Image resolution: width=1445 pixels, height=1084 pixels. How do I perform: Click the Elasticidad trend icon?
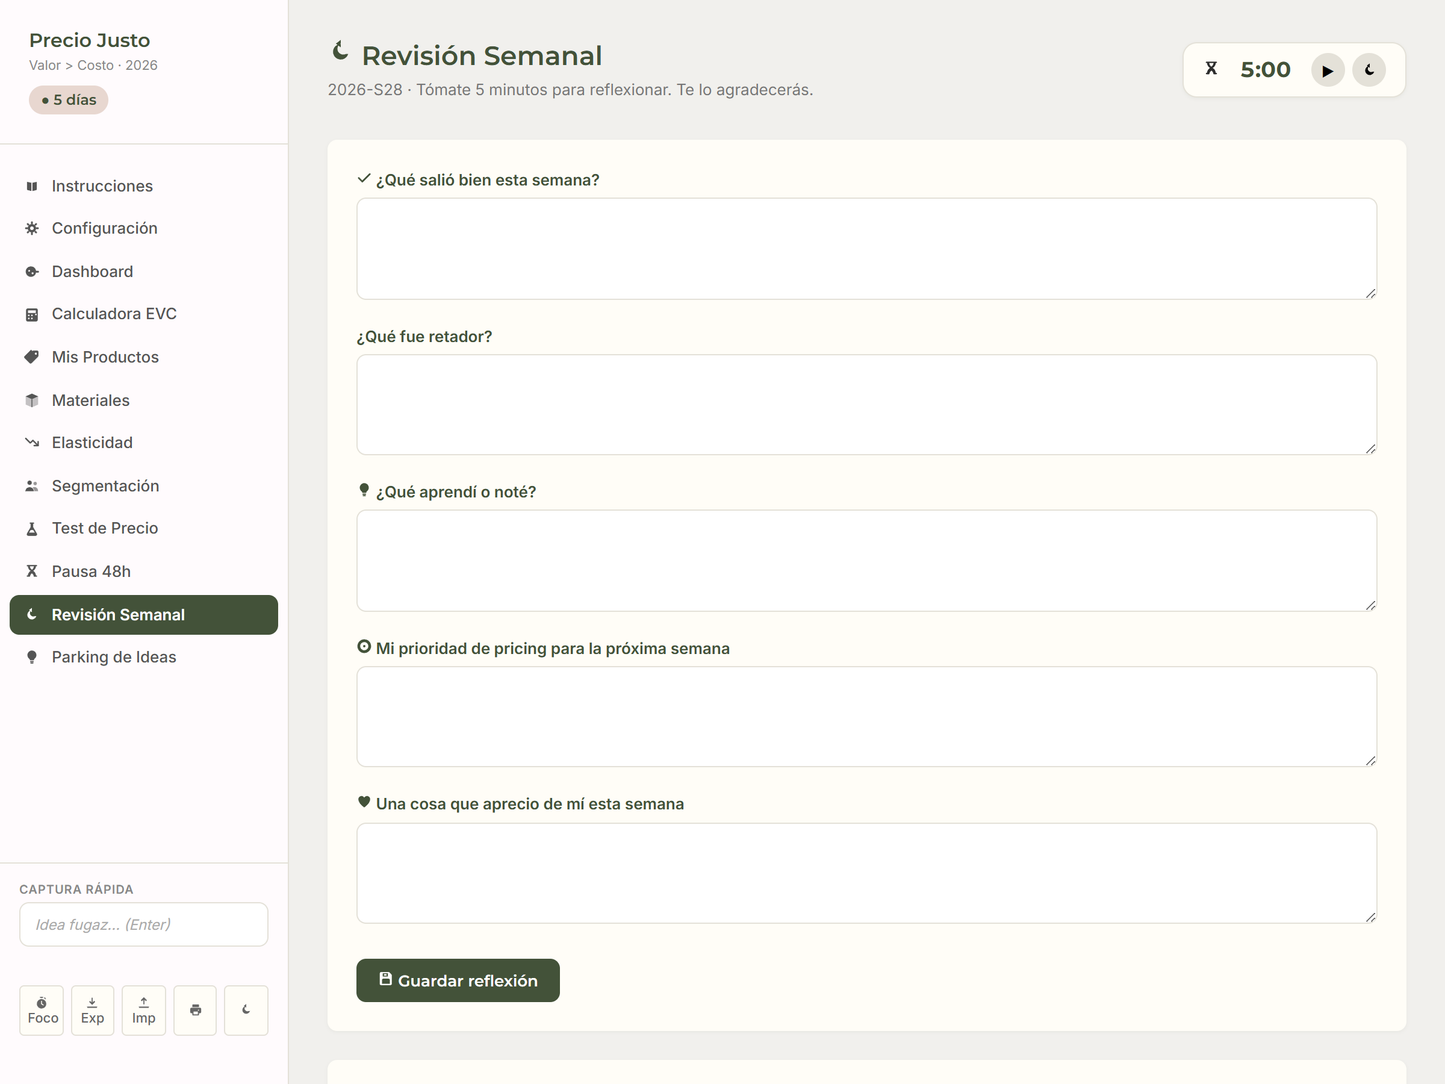[32, 442]
